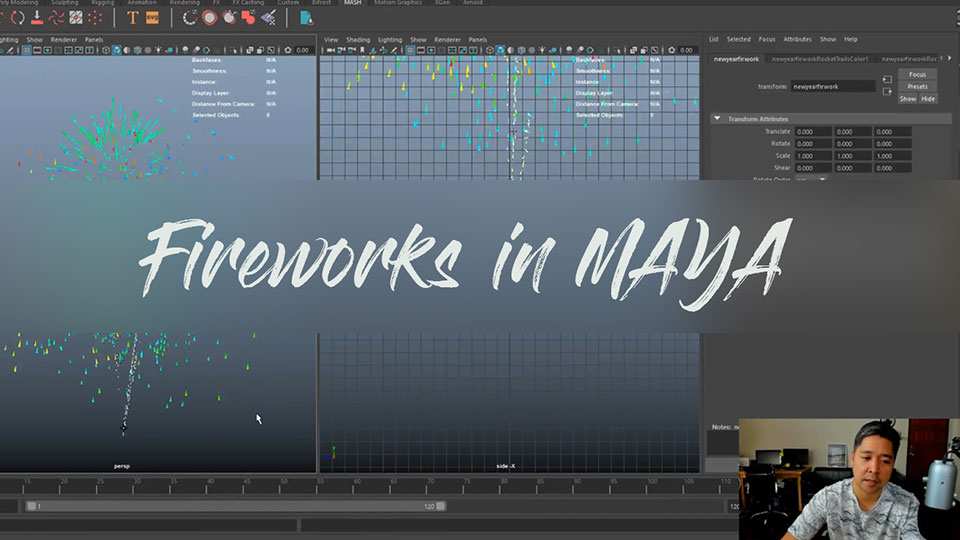
Task: Click frame 60 on the time slider
Action: click(x=358, y=486)
